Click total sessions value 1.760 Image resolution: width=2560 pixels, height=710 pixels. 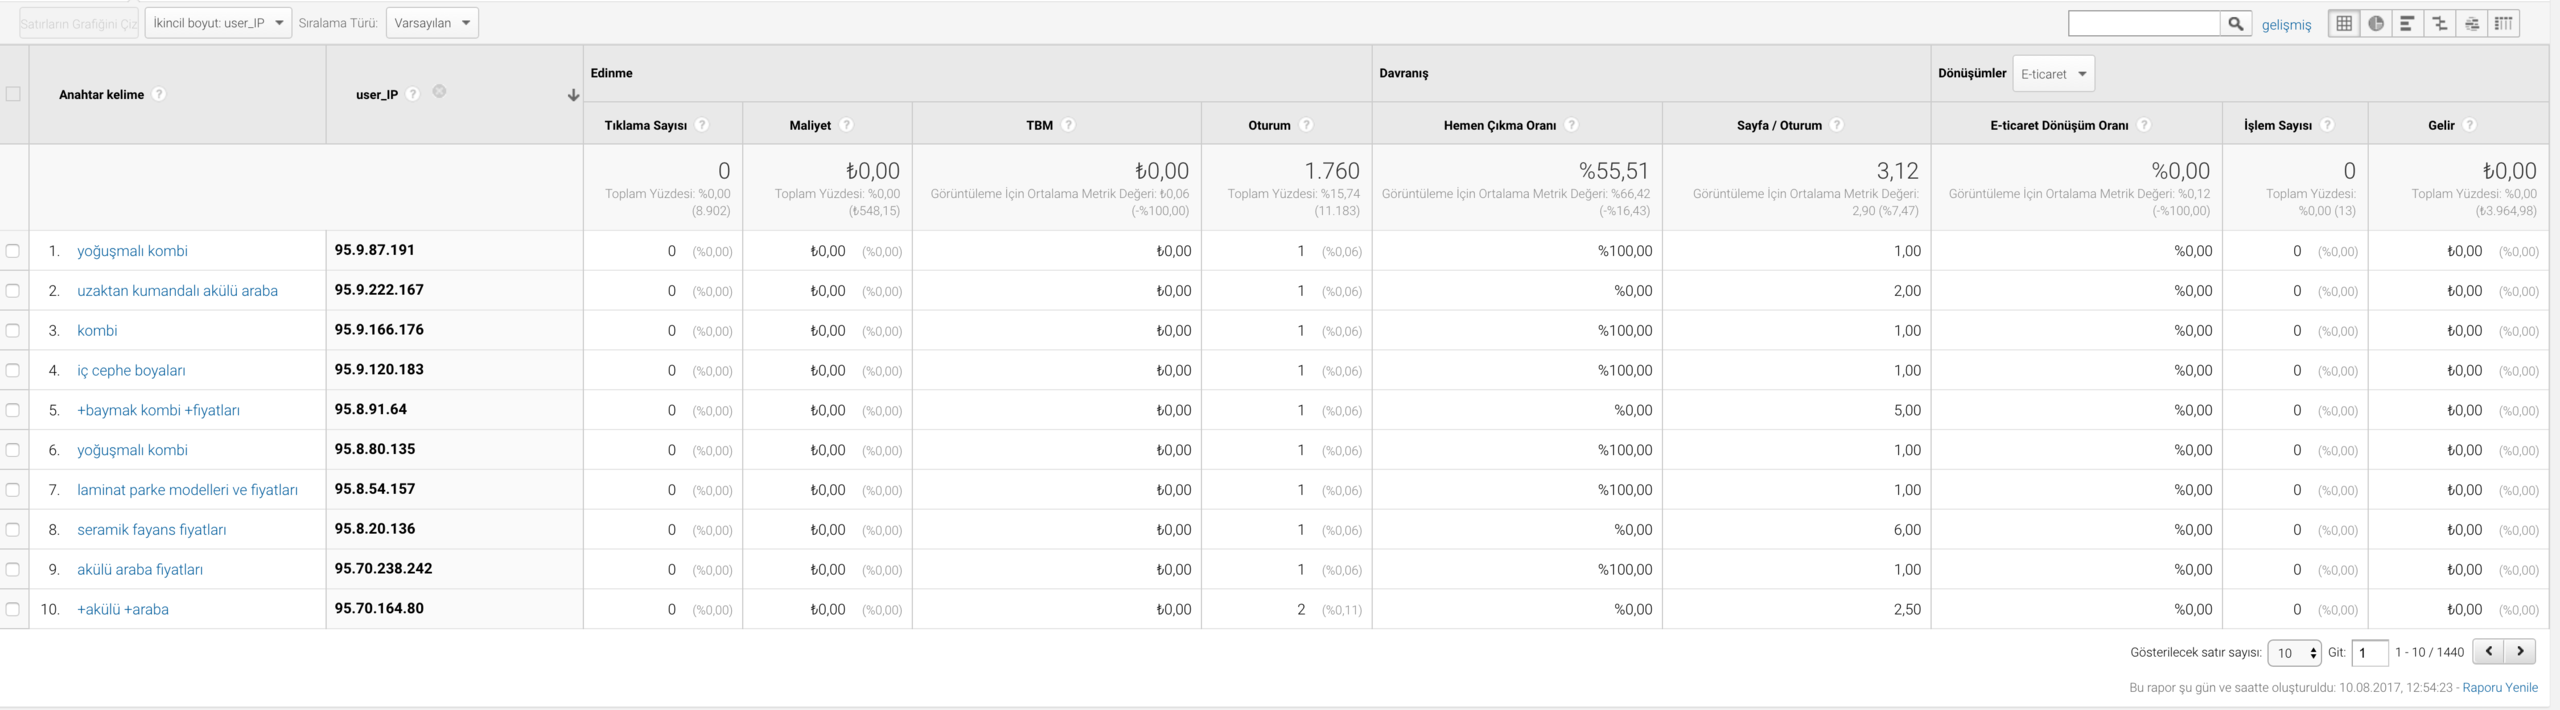(x=1331, y=171)
